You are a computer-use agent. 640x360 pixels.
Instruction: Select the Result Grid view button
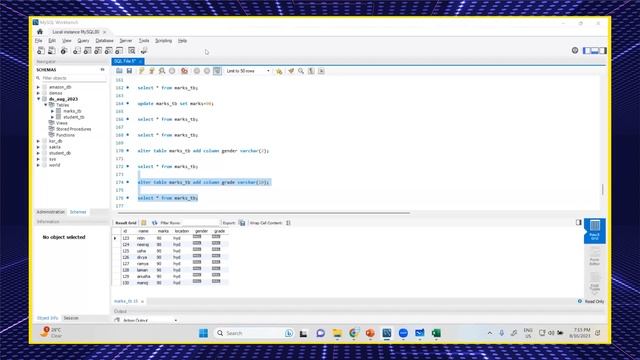(595, 231)
